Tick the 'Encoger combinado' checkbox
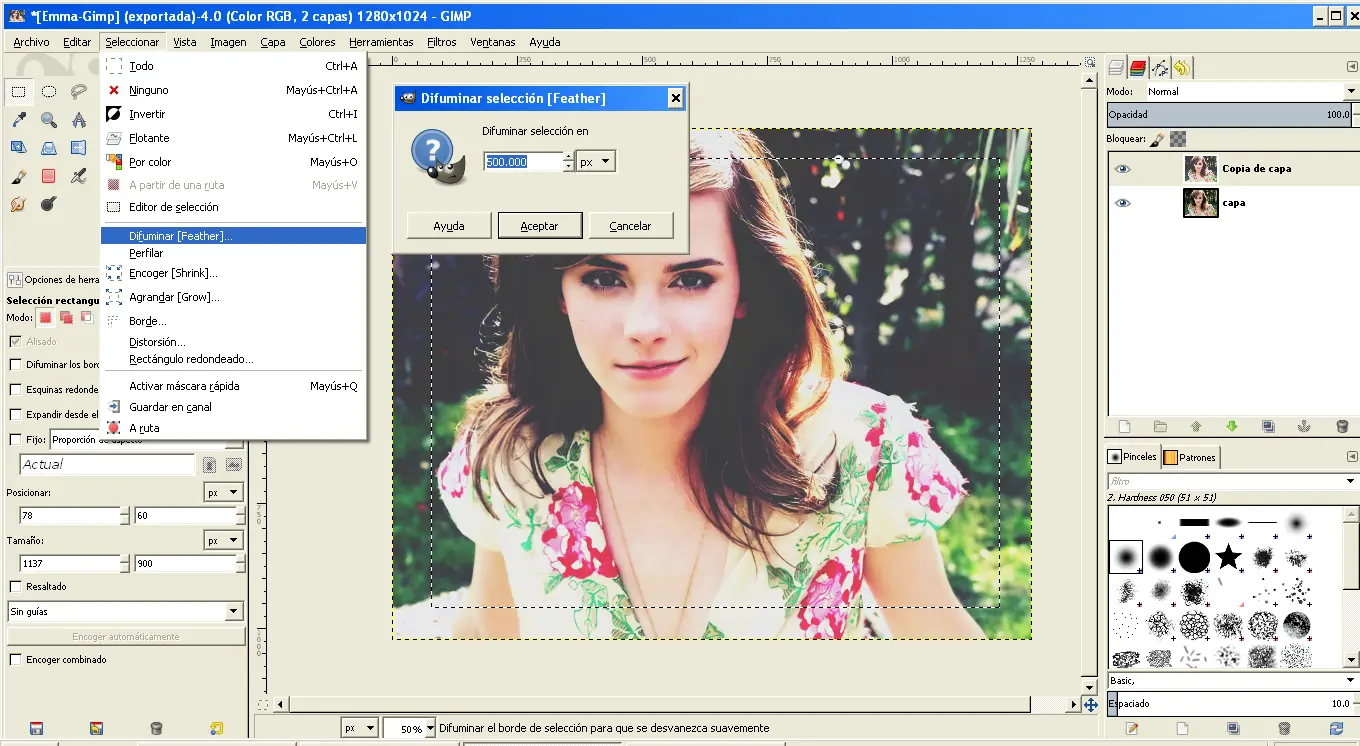Screen dimensions: 1360x746 15,660
